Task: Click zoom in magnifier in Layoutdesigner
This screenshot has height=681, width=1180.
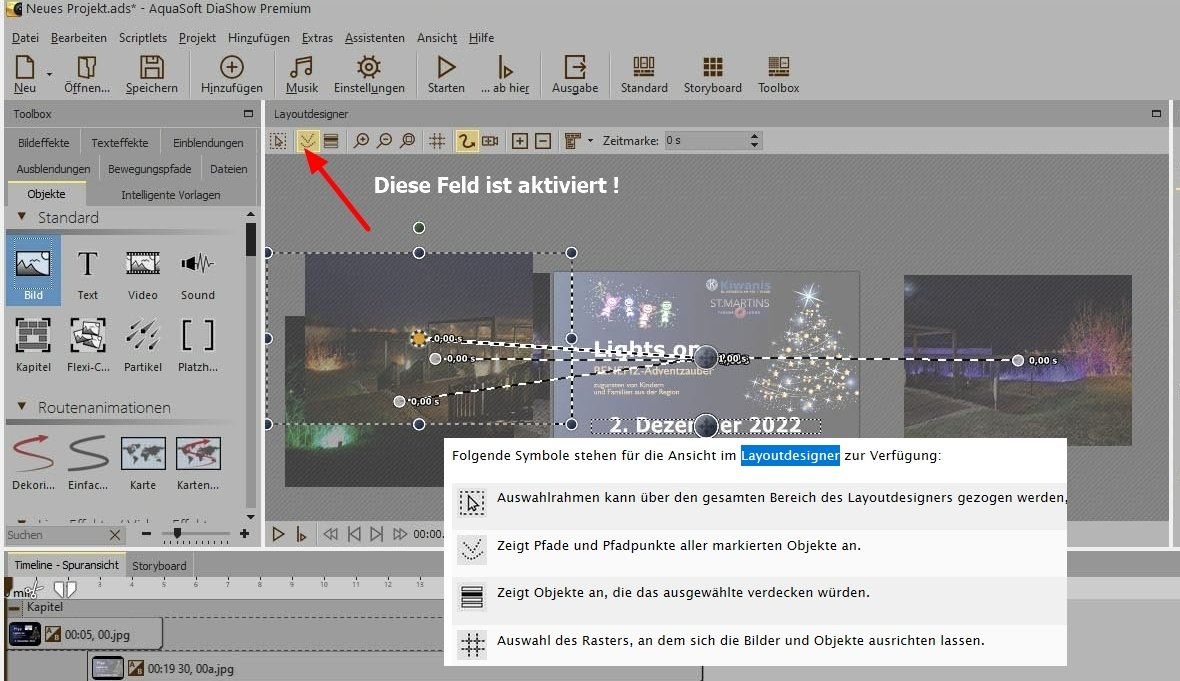Action: point(362,141)
